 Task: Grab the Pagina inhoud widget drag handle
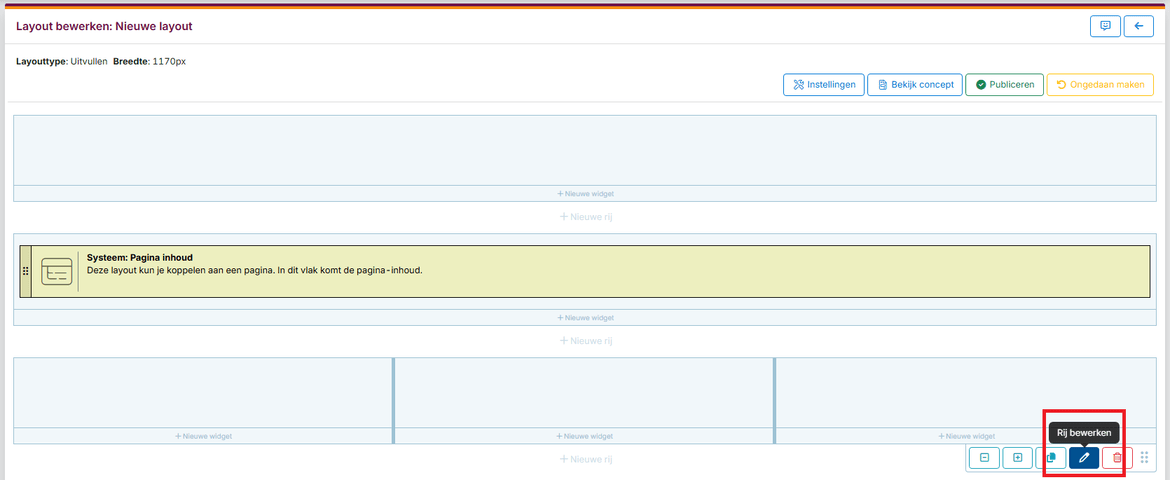[x=26, y=271]
